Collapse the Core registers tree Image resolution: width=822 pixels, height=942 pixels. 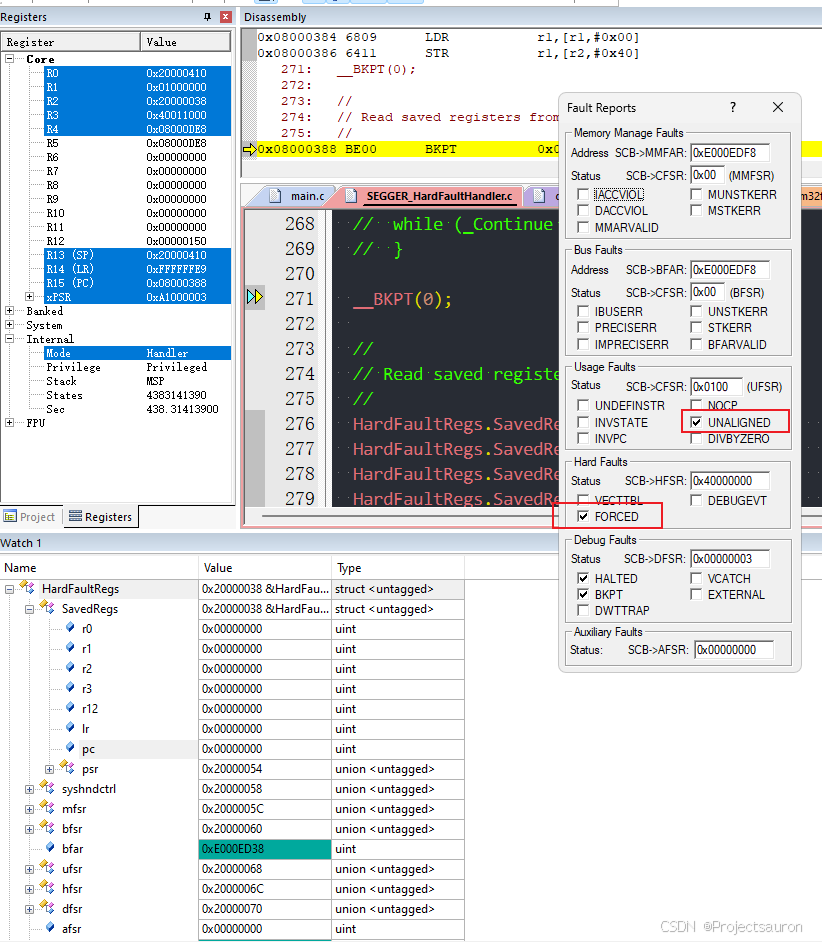point(10,59)
